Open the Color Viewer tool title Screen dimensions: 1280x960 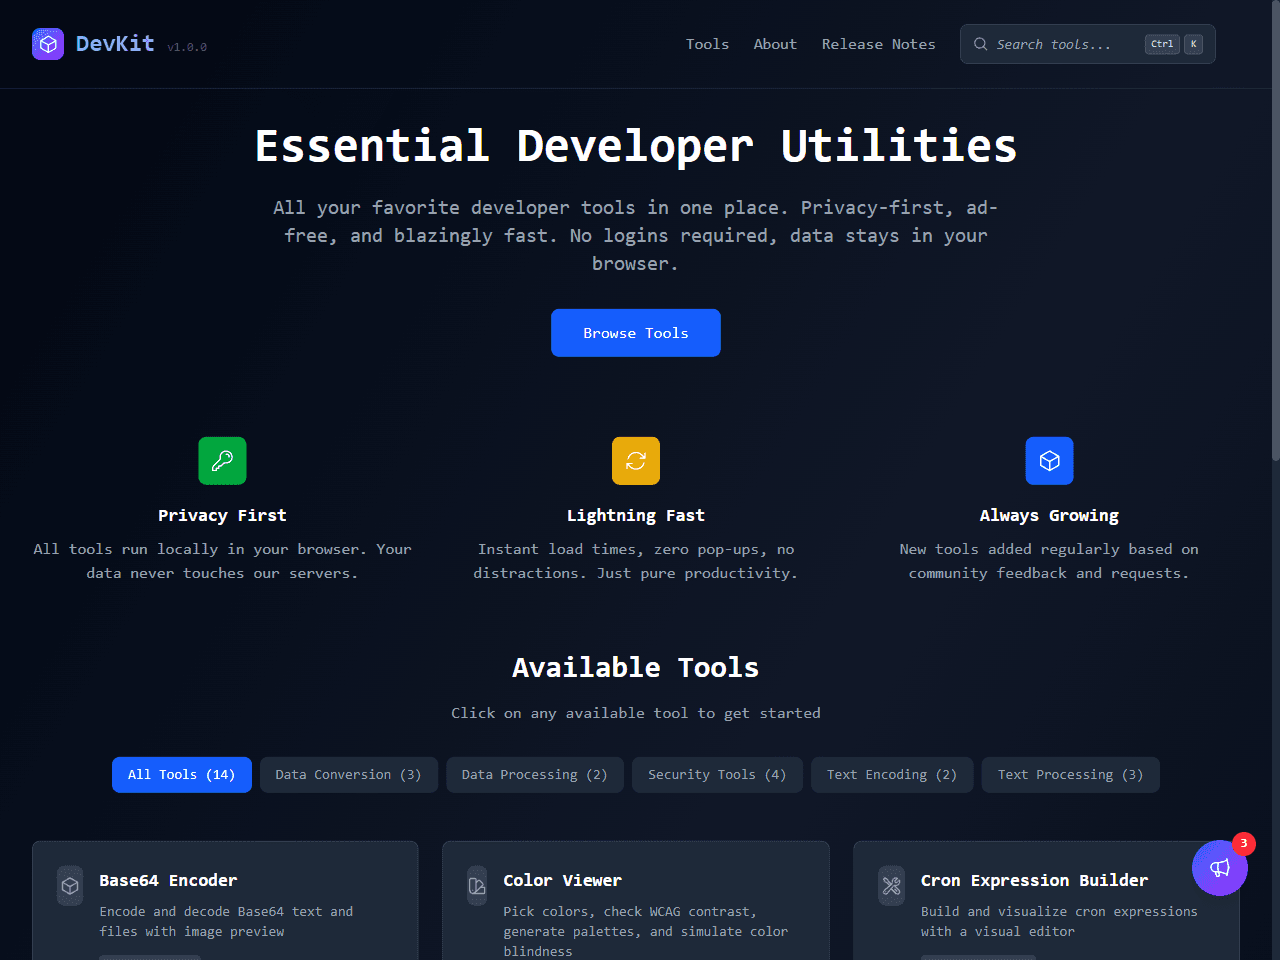[562, 880]
